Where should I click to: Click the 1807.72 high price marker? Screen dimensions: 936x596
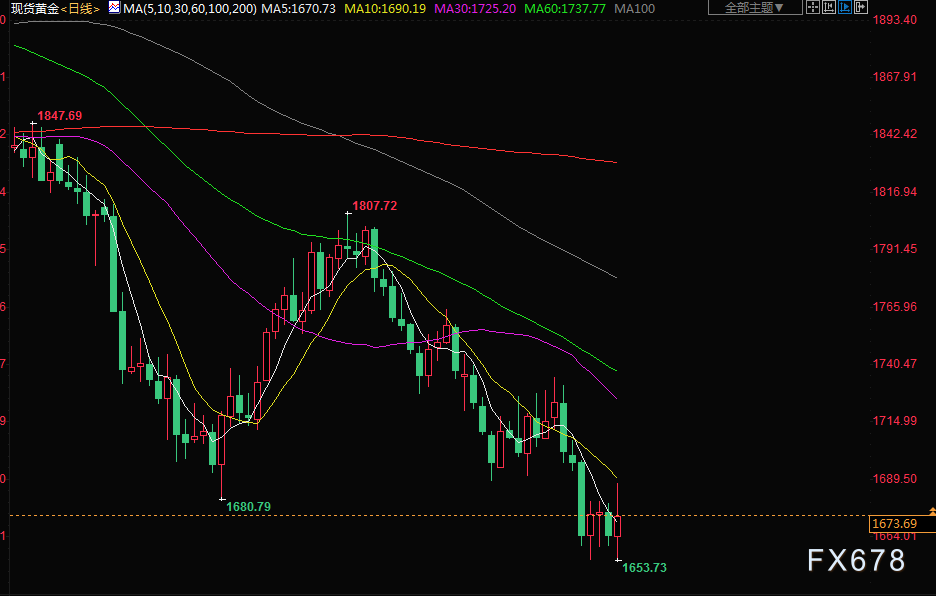click(x=375, y=206)
